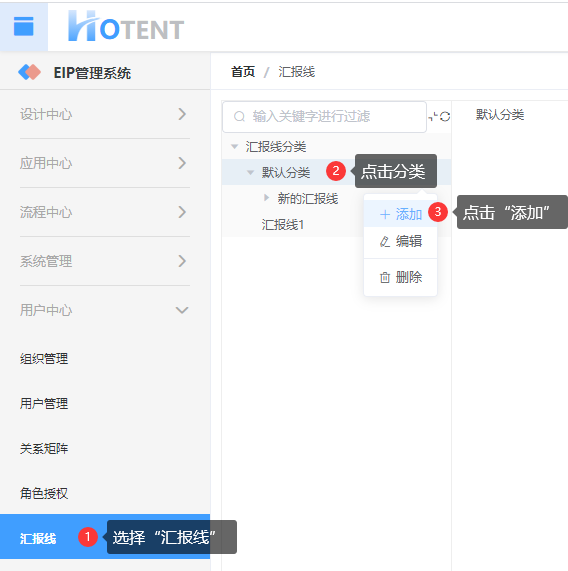This screenshot has width=568, height=571.
Task: Click the expand/collapse tree icon next to refresh
Action: tap(433, 117)
